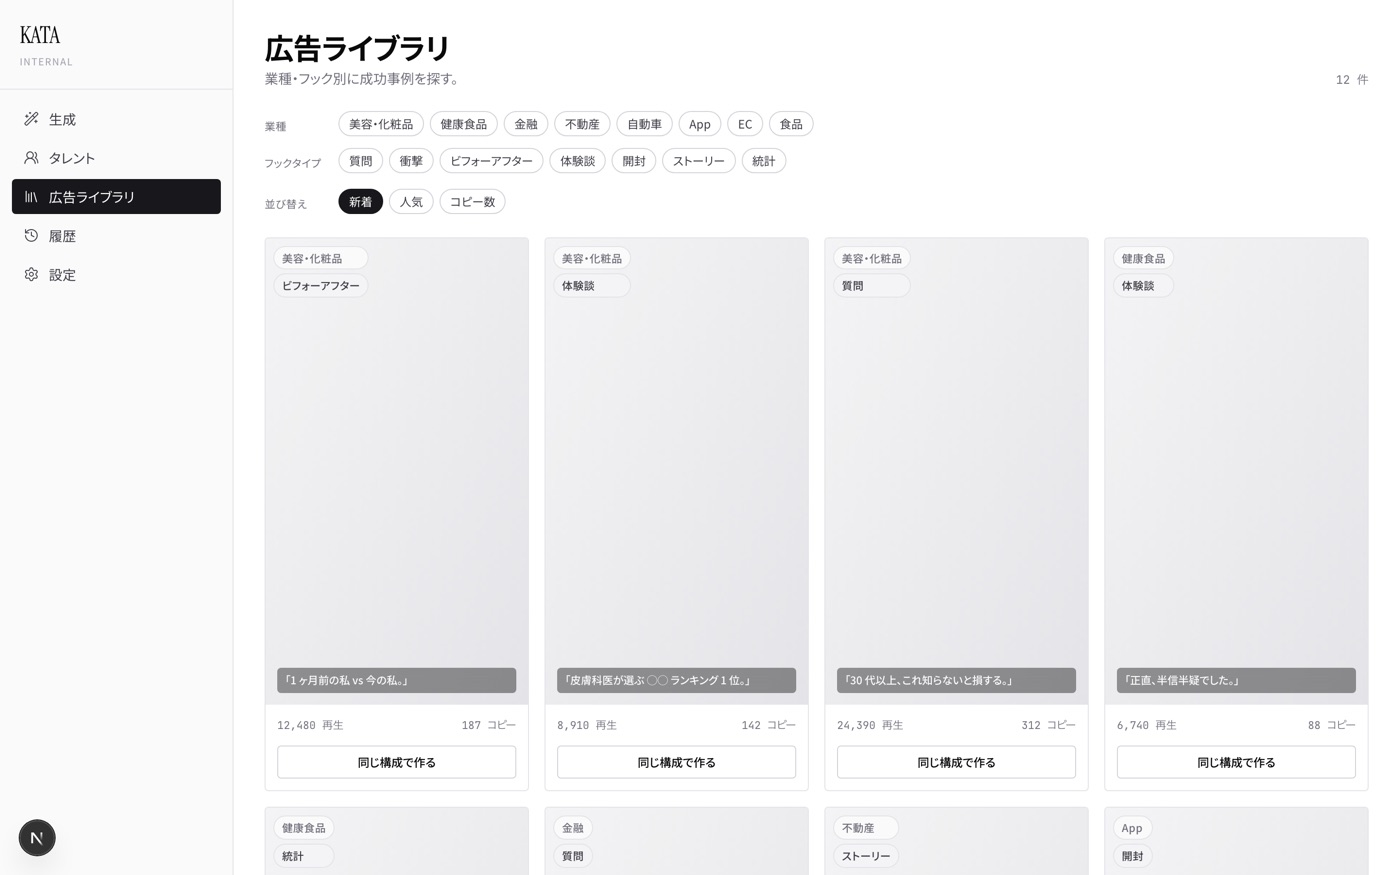Open the 「30代以上、これ知らないと損する。」 ad thumbnail
This screenshot has height=875, width=1400.
(957, 471)
